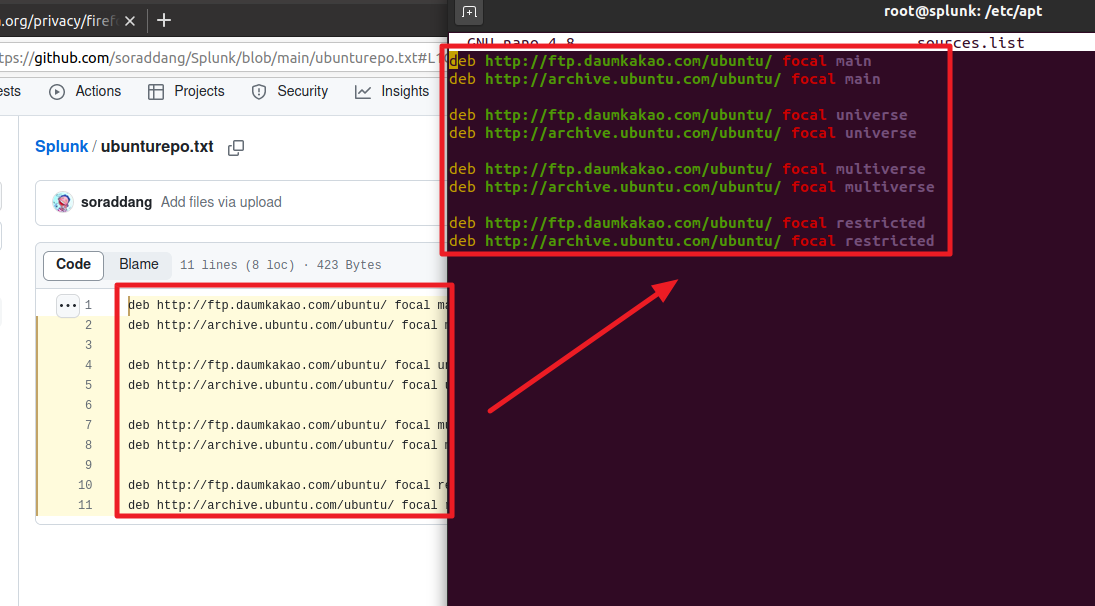Screen dimensions: 1095x606
Task: Open line 1 options ellipsis menu
Action: click(68, 305)
